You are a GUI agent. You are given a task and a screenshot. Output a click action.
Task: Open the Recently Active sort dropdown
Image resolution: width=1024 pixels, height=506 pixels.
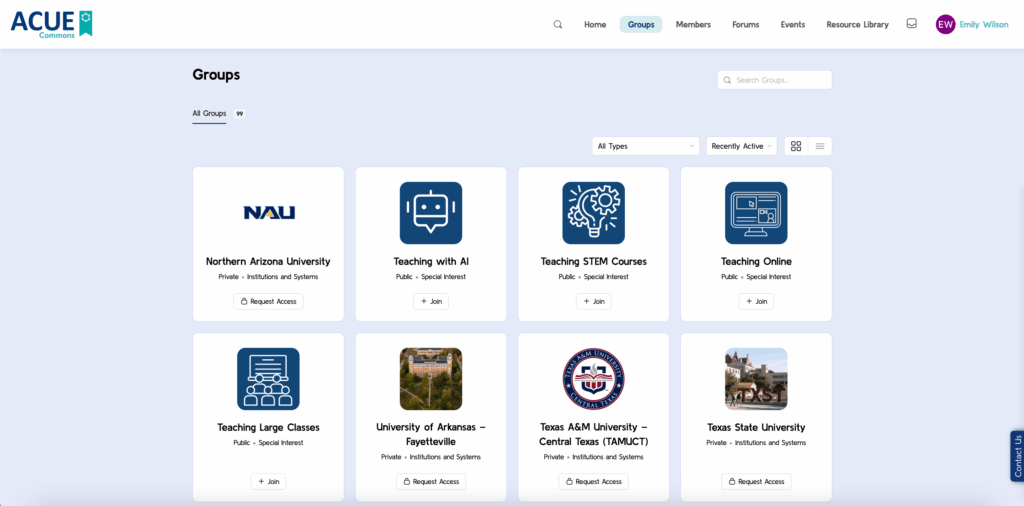pyautogui.click(x=741, y=146)
